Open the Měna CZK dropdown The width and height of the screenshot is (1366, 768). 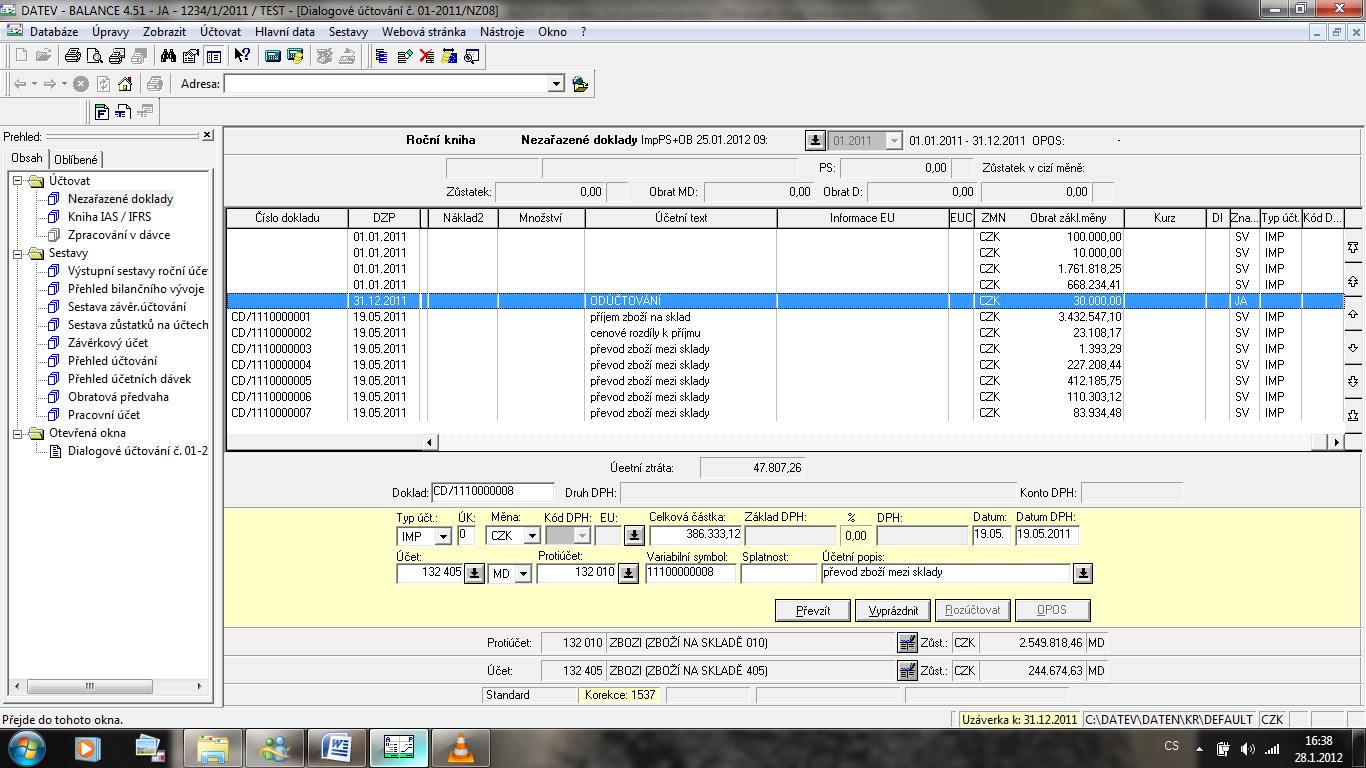coord(532,536)
